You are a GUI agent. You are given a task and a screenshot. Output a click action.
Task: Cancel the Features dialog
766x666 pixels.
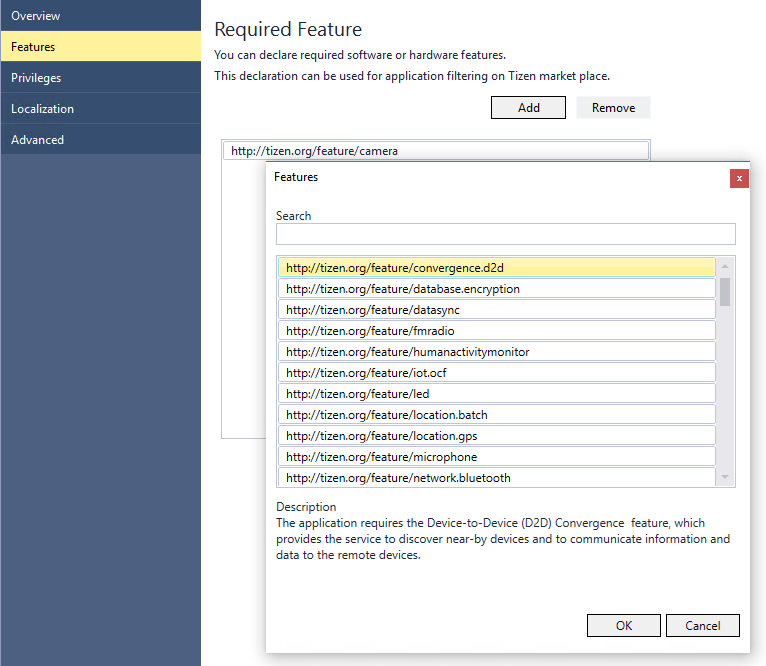tap(702, 626)
